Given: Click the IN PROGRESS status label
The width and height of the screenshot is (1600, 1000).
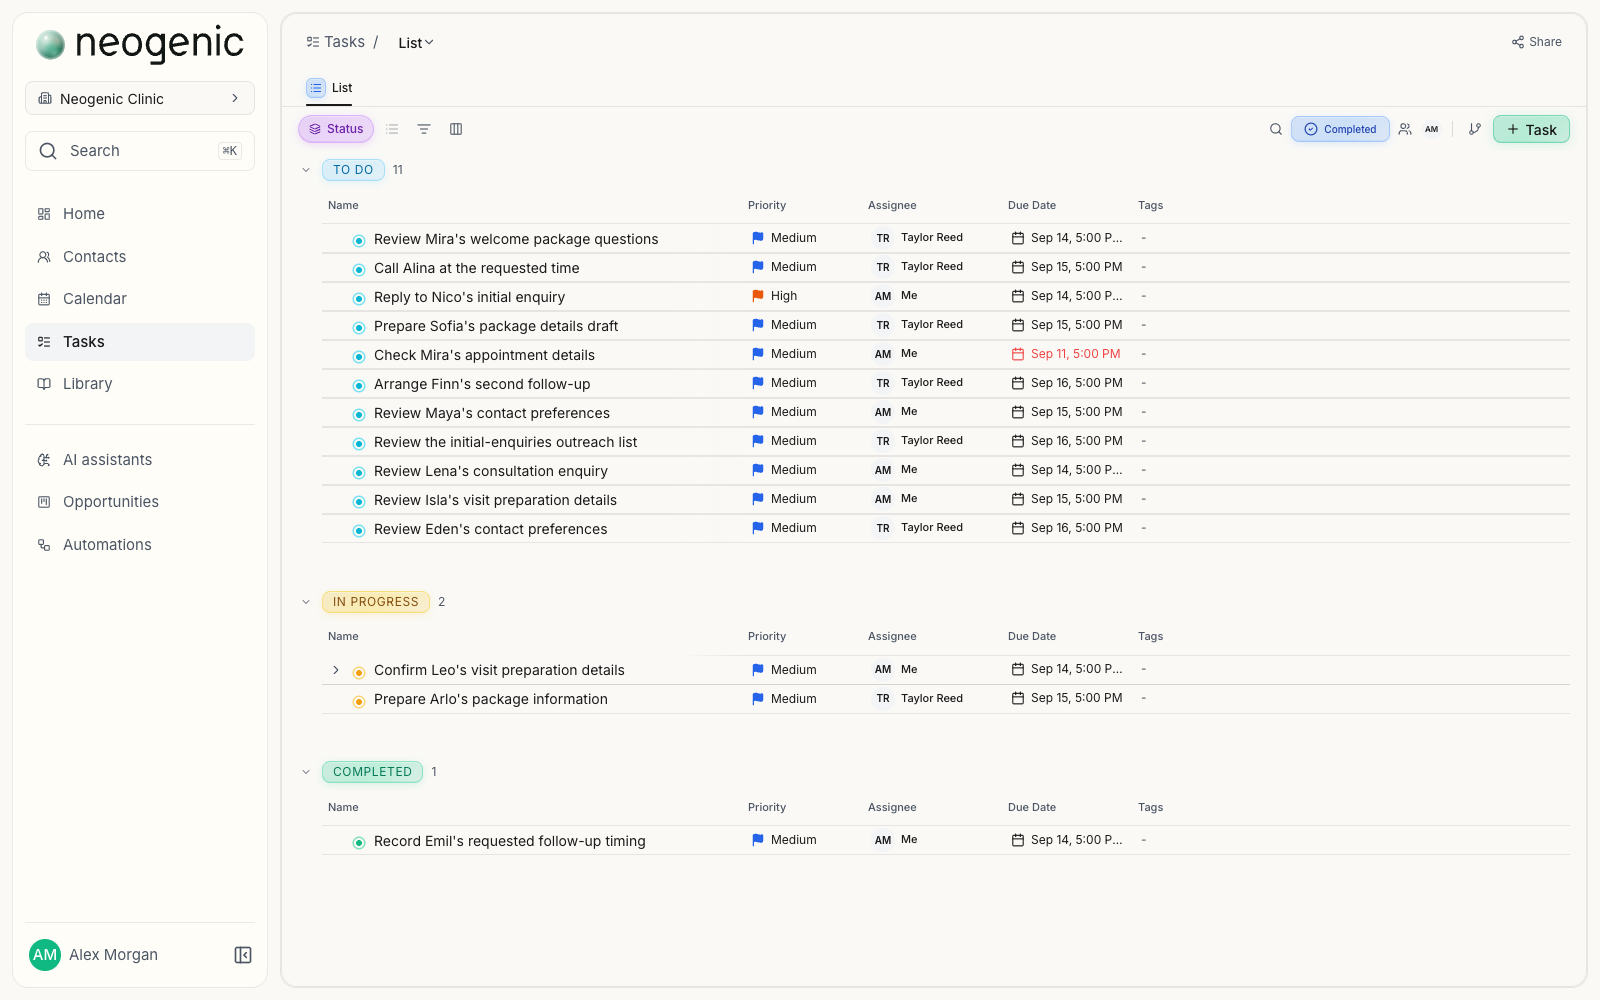Looking at the screenshot, I should [376, 602].
